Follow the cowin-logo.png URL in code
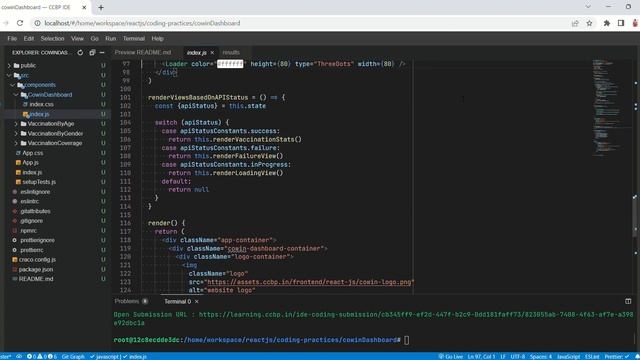This screenshot has height=360, width=640. (309, 282)
